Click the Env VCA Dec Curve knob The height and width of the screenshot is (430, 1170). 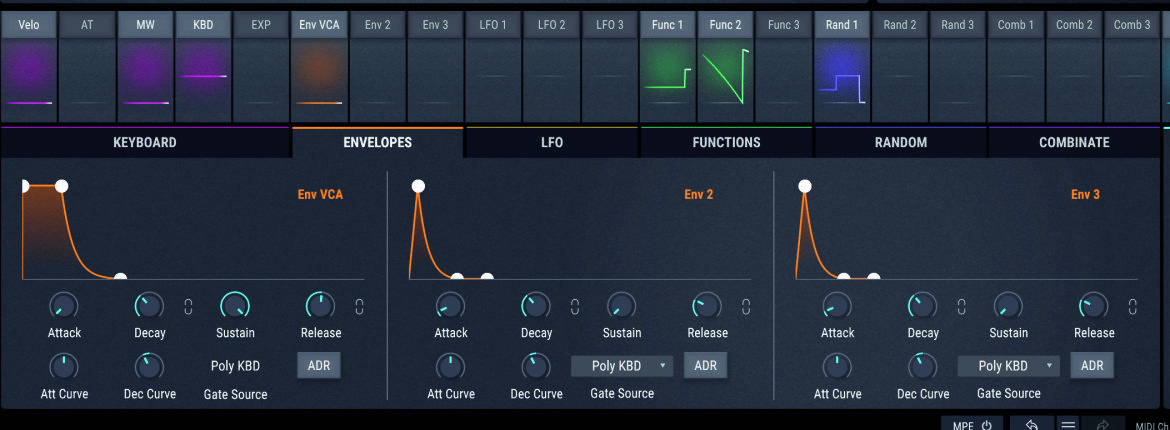tap(149, 366)
